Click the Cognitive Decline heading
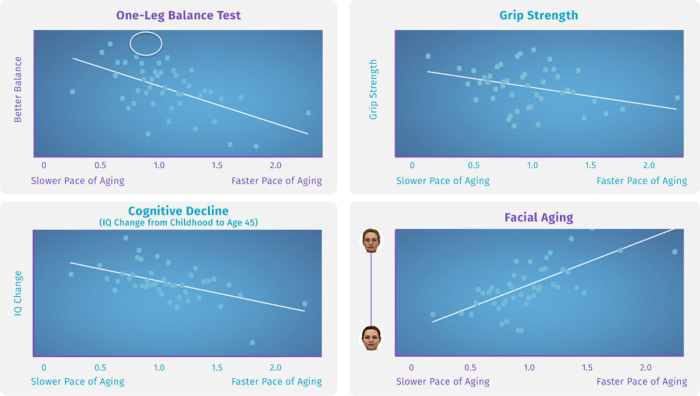Viewport: 700px width, 396px height. click(178, 211)
